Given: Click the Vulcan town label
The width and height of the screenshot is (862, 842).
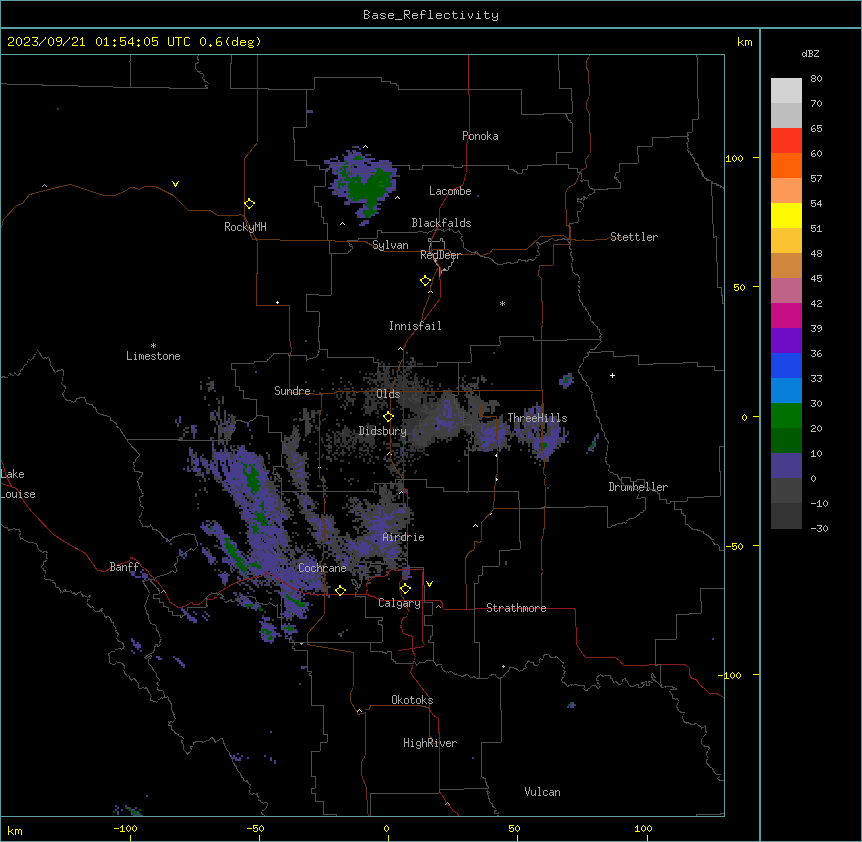Looking at the screenshot, I should 543,792.
